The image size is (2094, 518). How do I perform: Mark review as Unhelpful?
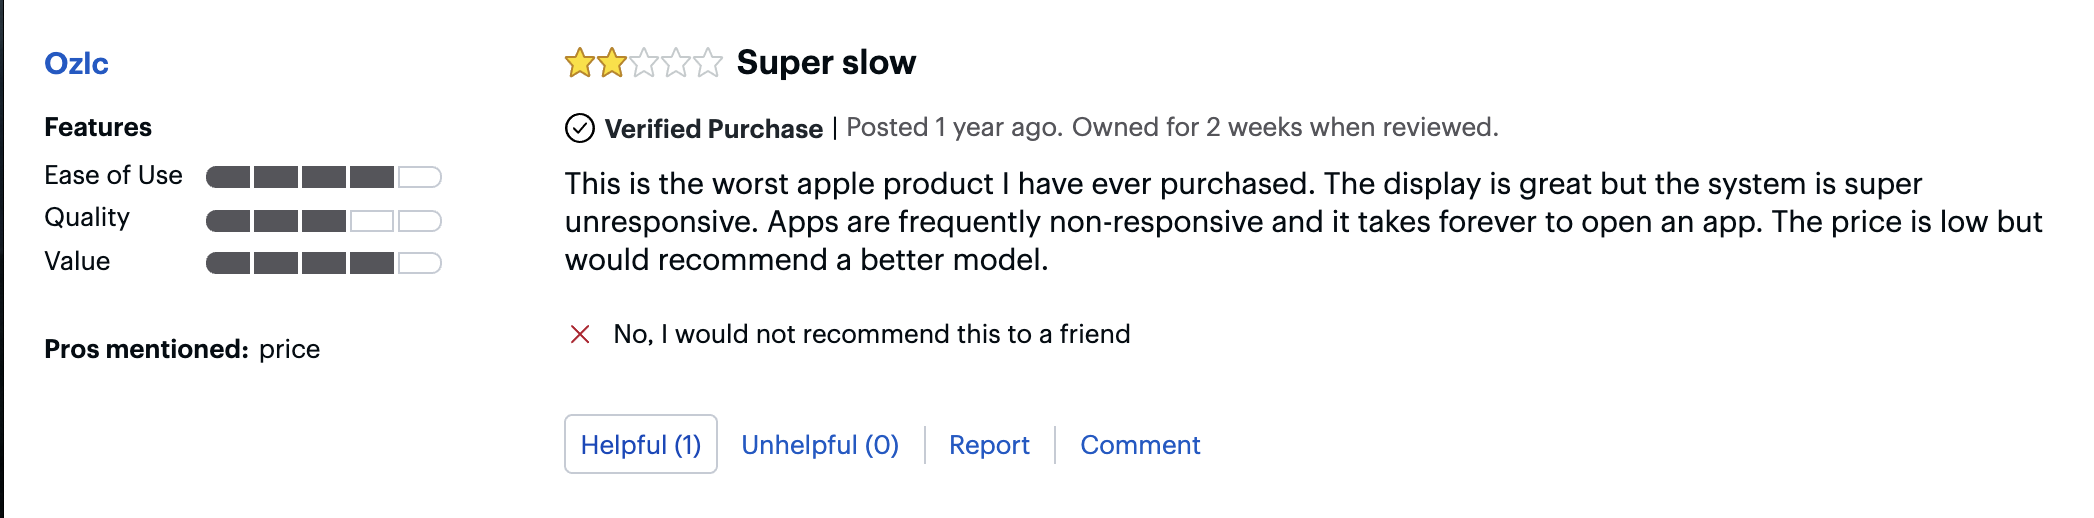820,444
